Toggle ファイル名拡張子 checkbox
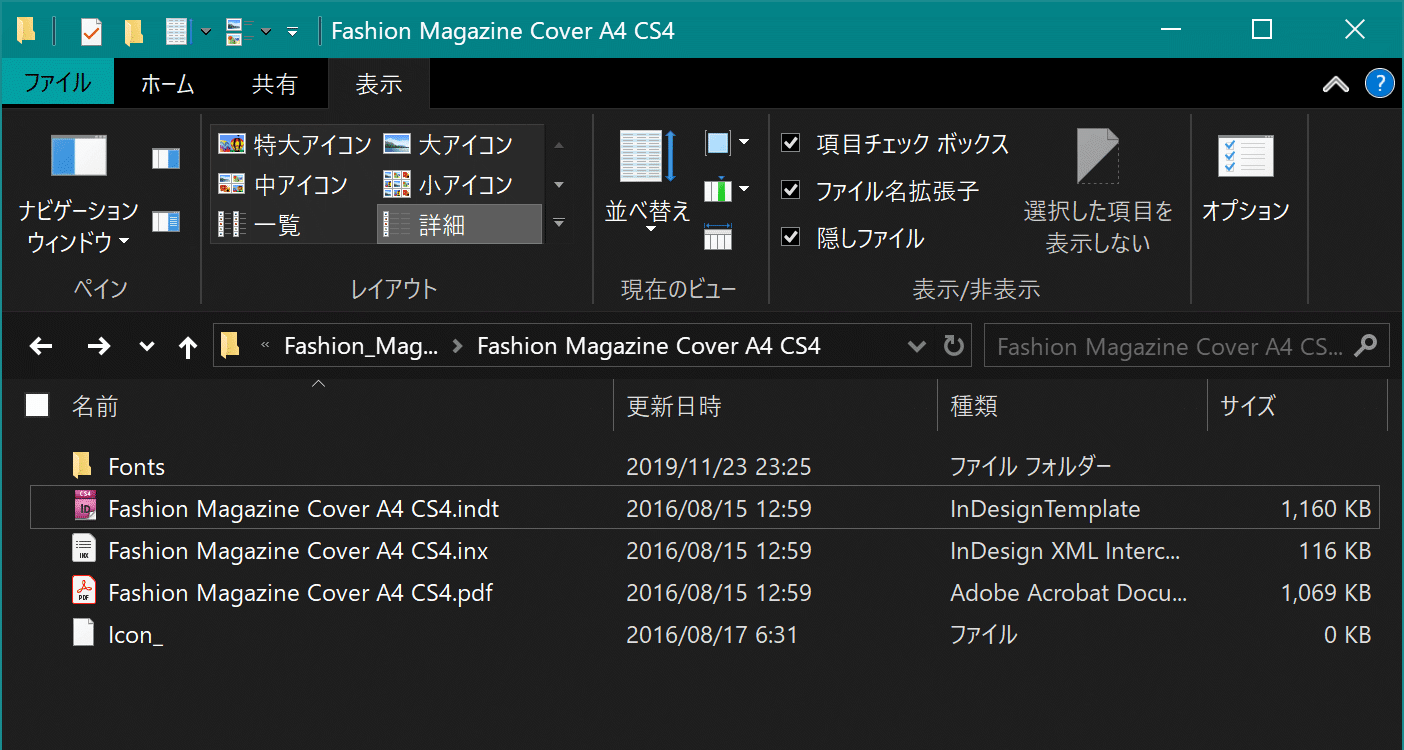 point(791,189)
